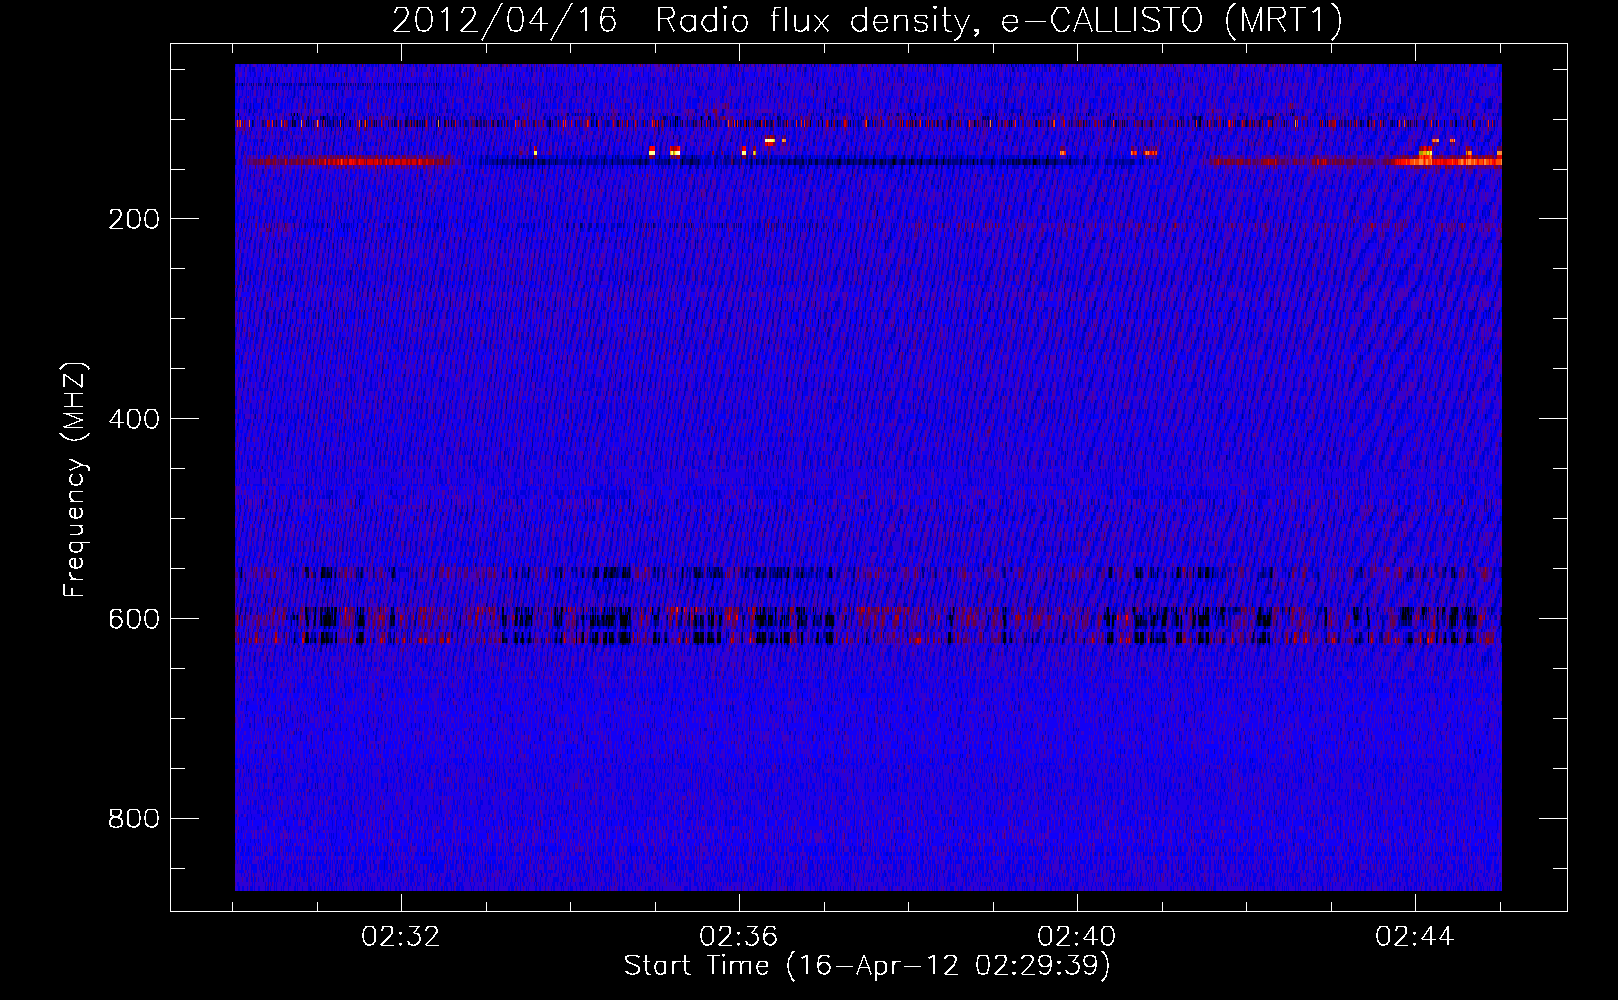The height and width of the screenshot is (1000, 1618).
Task: Click the 02:44 time tick label
Action: [1415, 937]
